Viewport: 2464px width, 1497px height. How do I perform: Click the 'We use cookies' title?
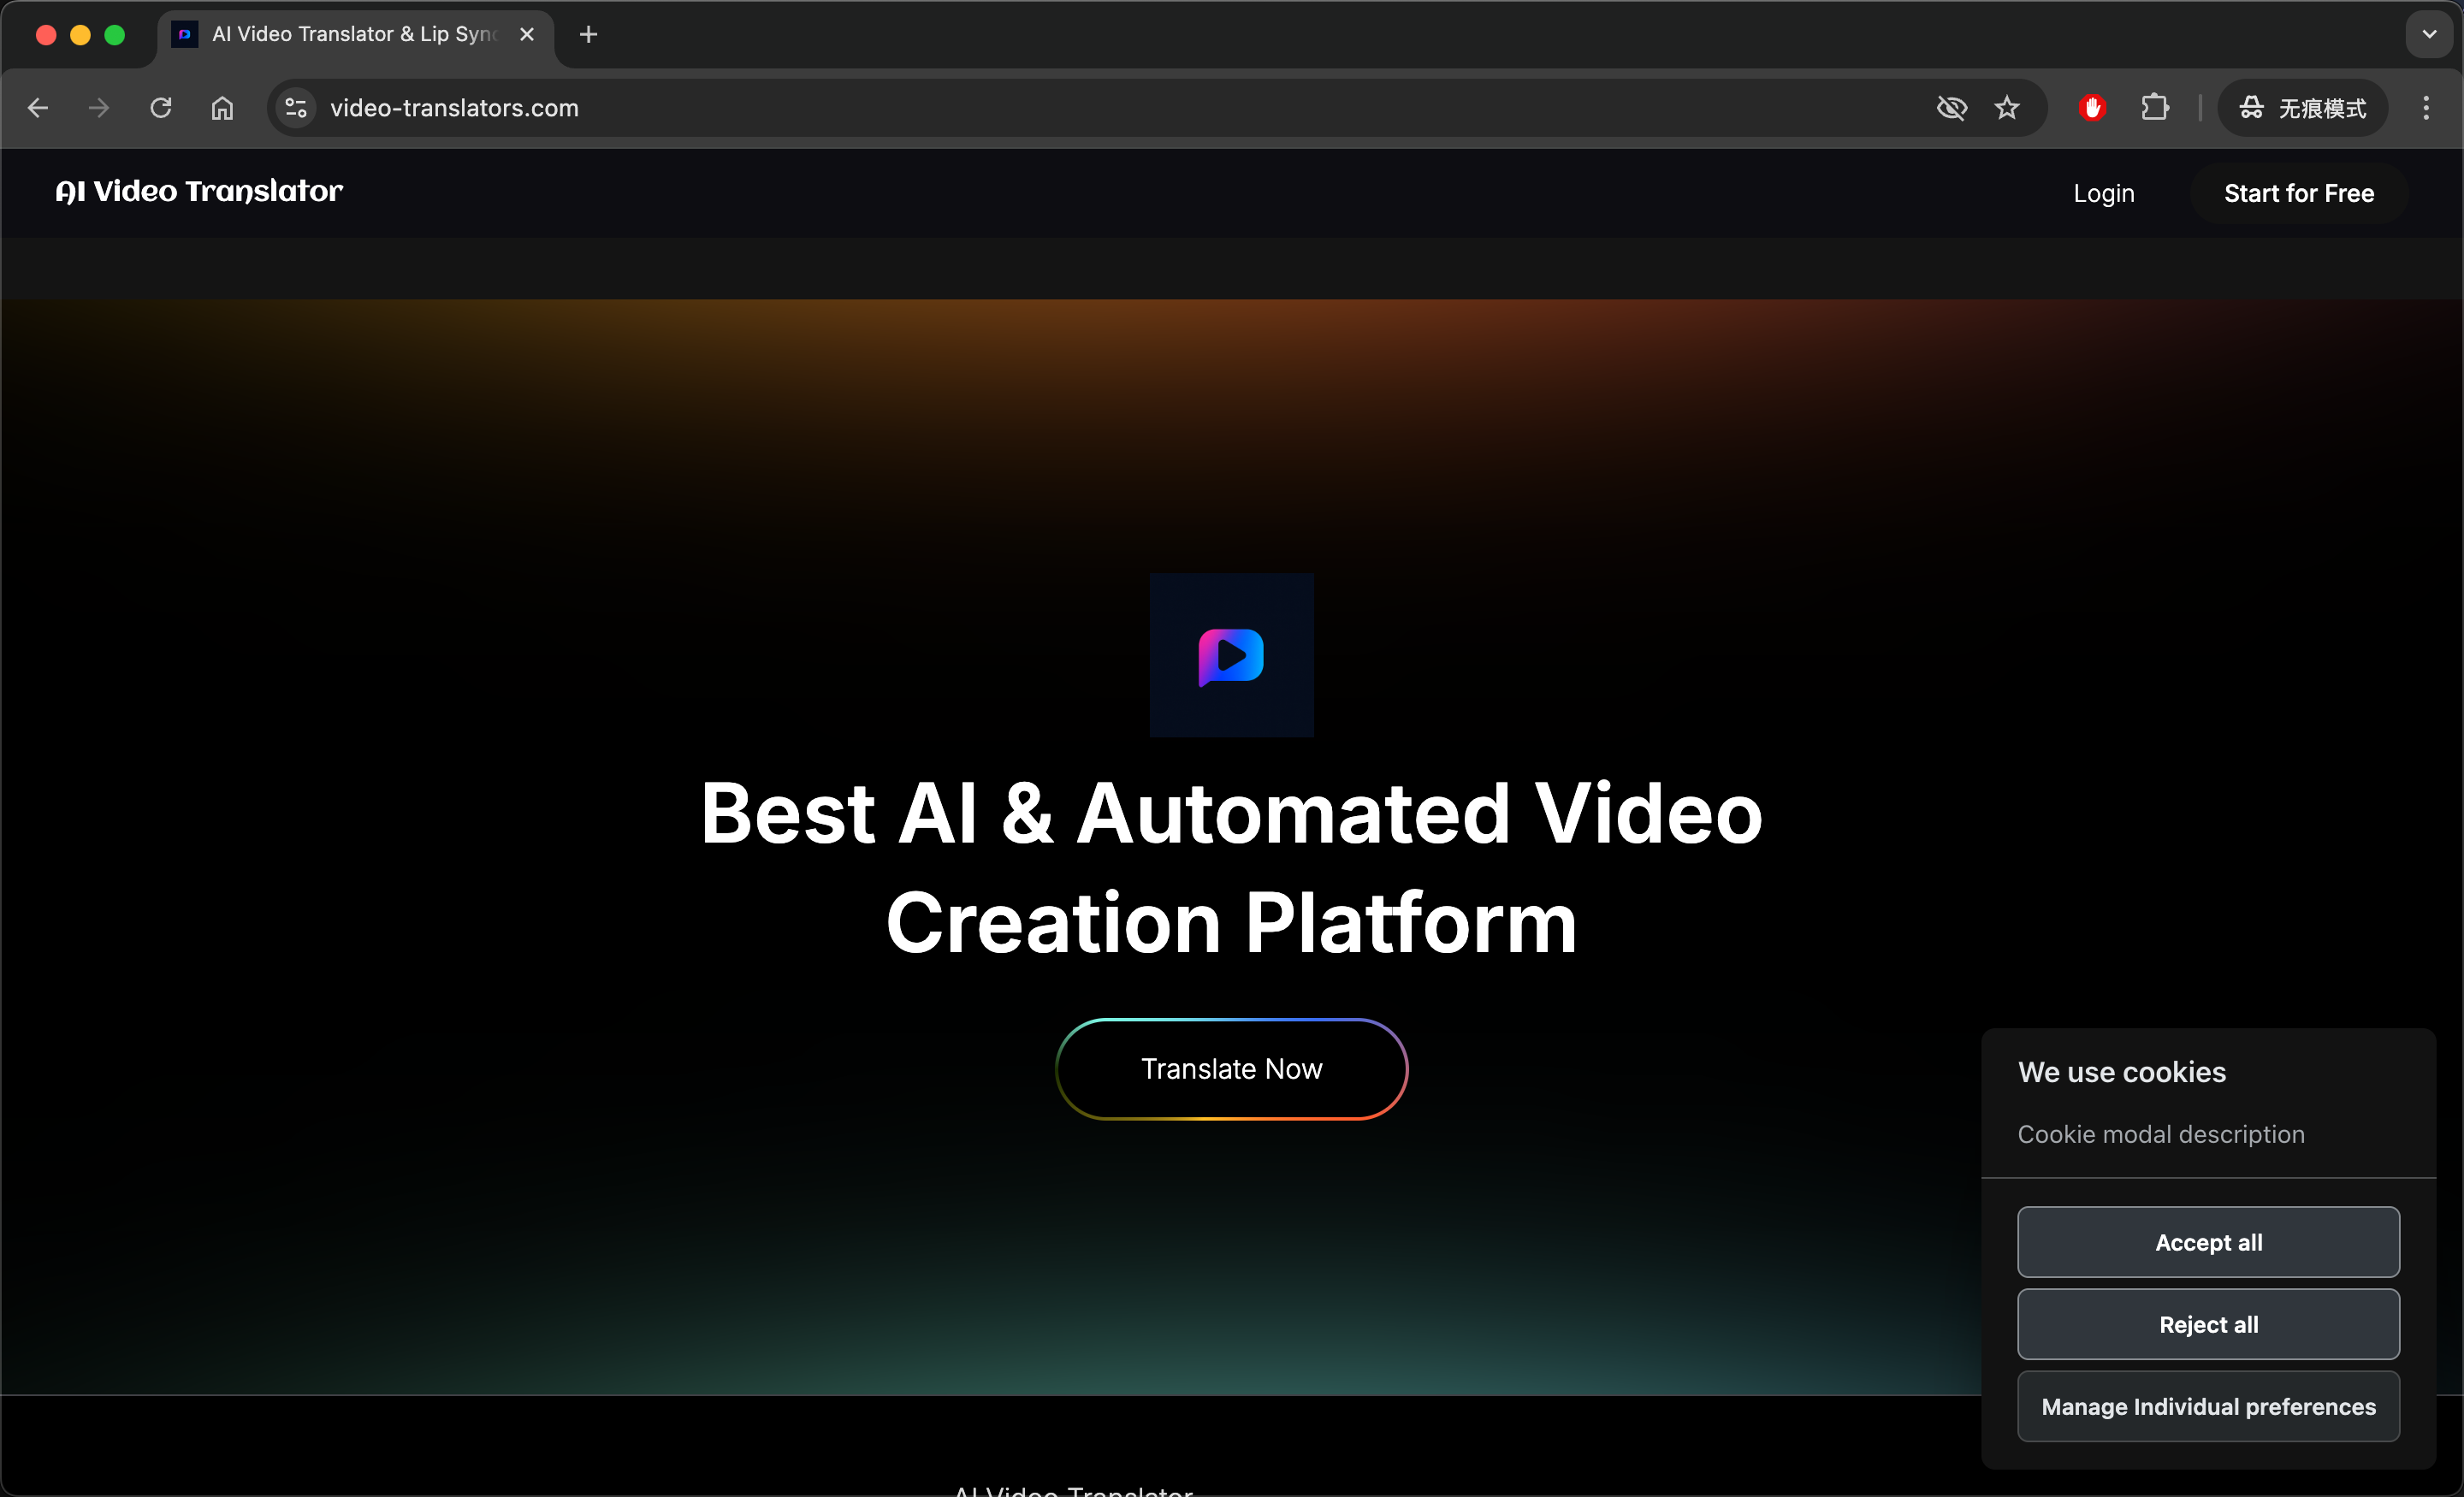tap(2121, 1072)
